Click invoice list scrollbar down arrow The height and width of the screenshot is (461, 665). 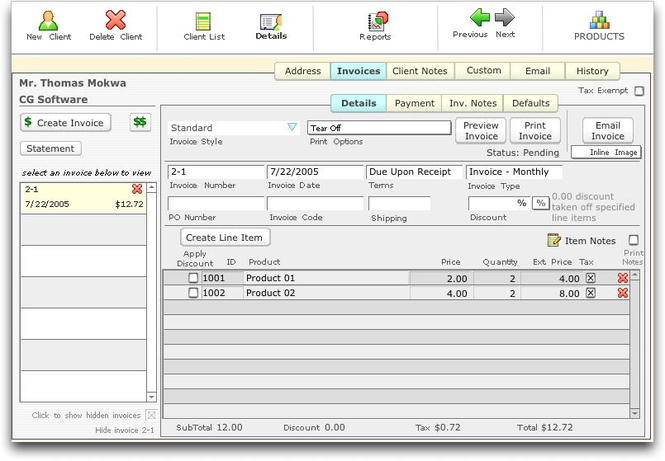(151, 397)
